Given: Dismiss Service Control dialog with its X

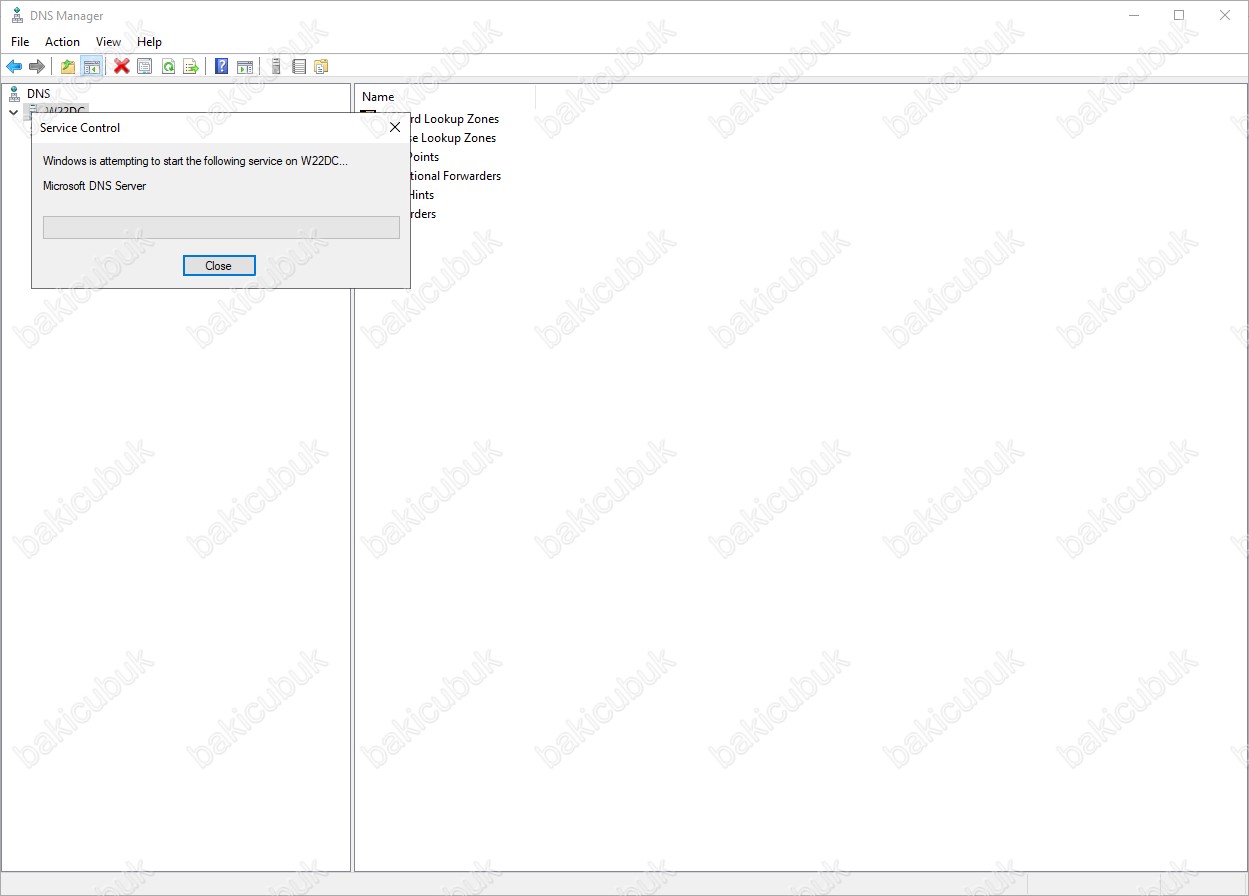Looking at the screenshot, I should coord(395,128).
